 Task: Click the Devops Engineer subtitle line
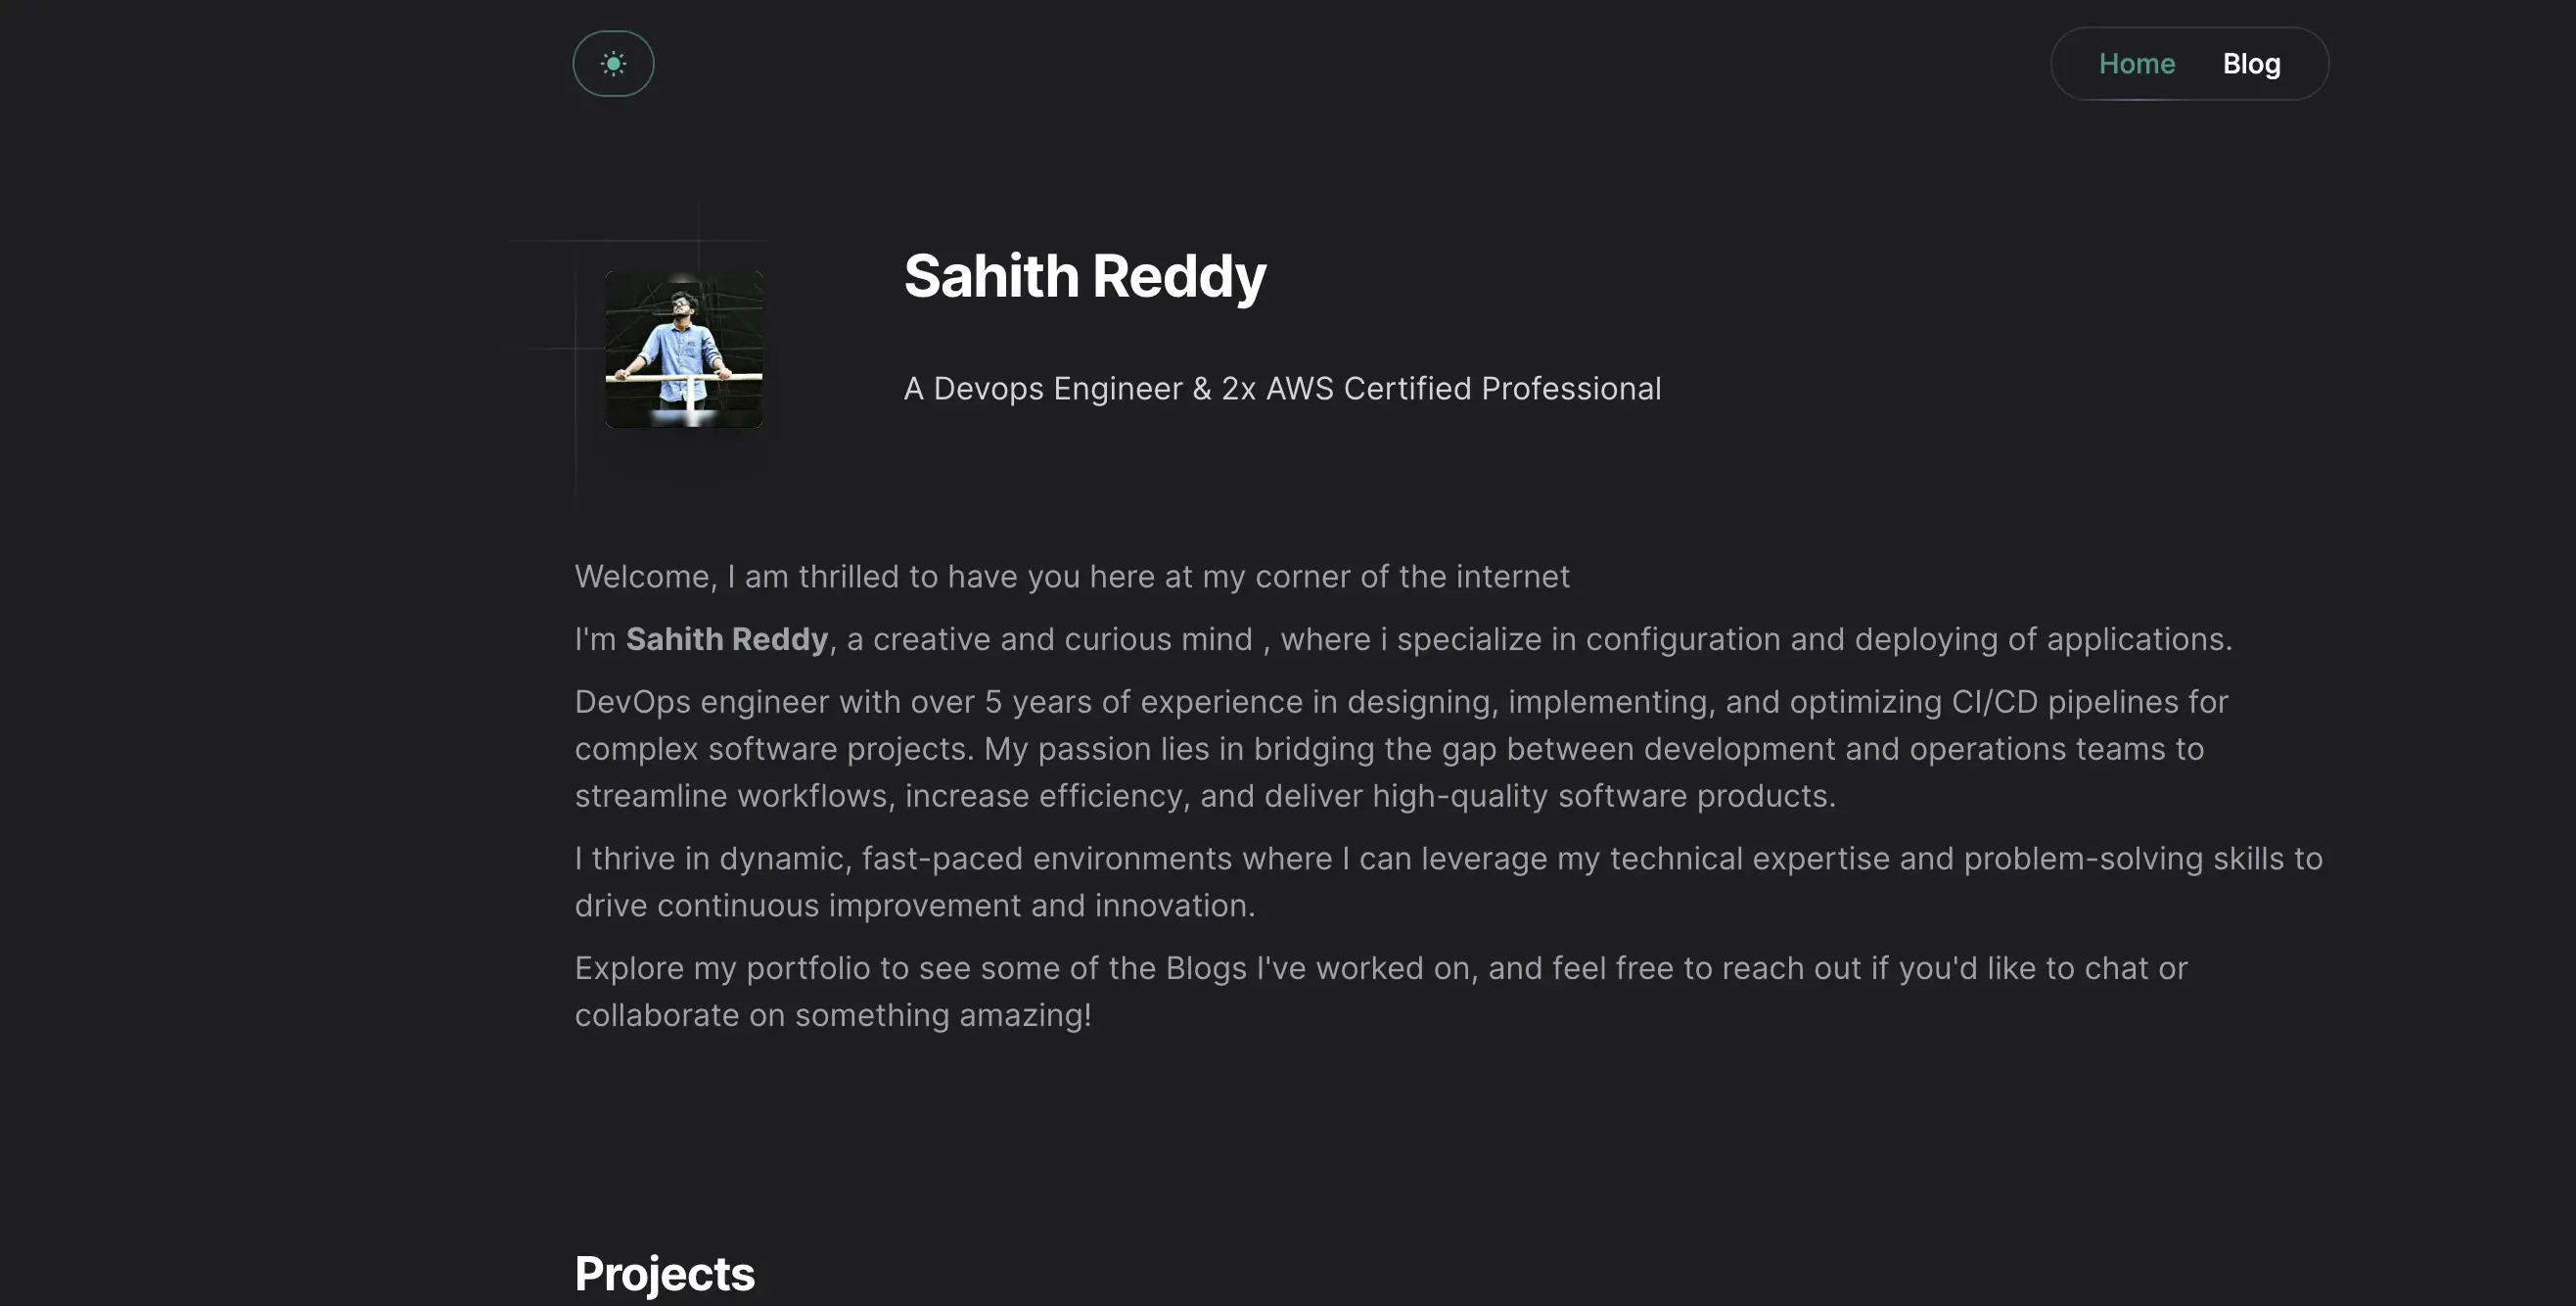coord(1282,388)
